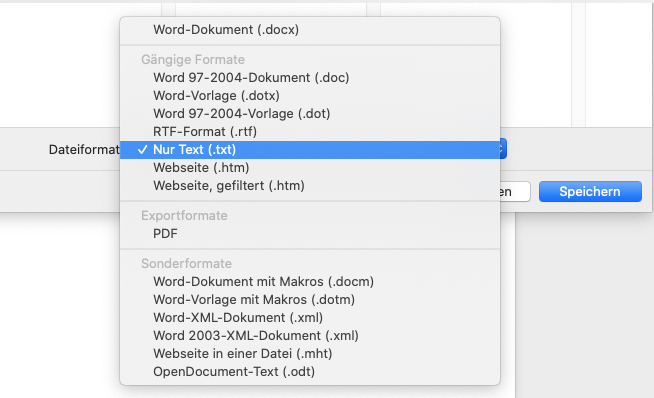The width and height of the screenshot is (654, 398).
Task: Click the Speichern button
Action: pyautogui.click(x=590, y=191)
